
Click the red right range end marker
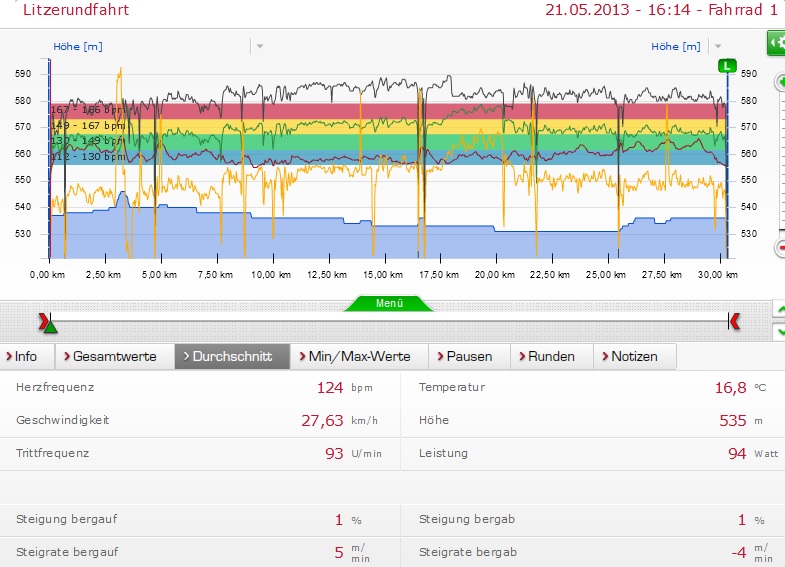click(735, 320)
